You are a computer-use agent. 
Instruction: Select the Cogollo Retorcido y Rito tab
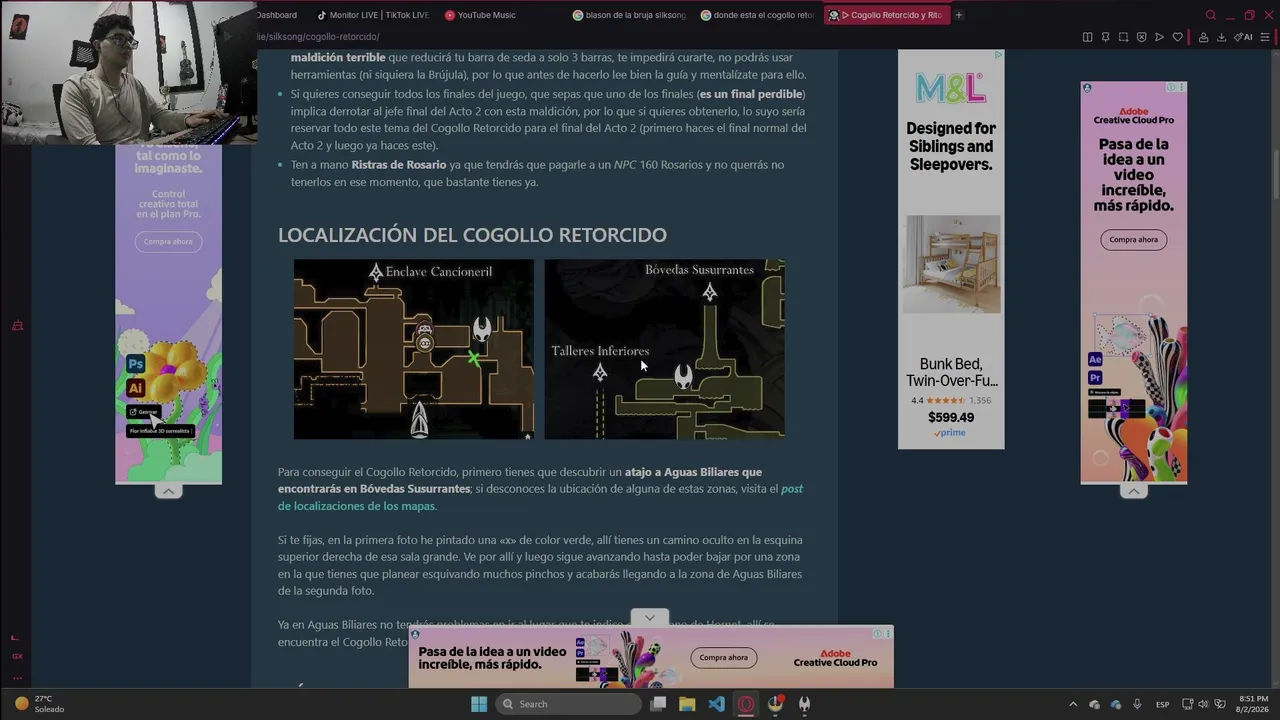886,15
